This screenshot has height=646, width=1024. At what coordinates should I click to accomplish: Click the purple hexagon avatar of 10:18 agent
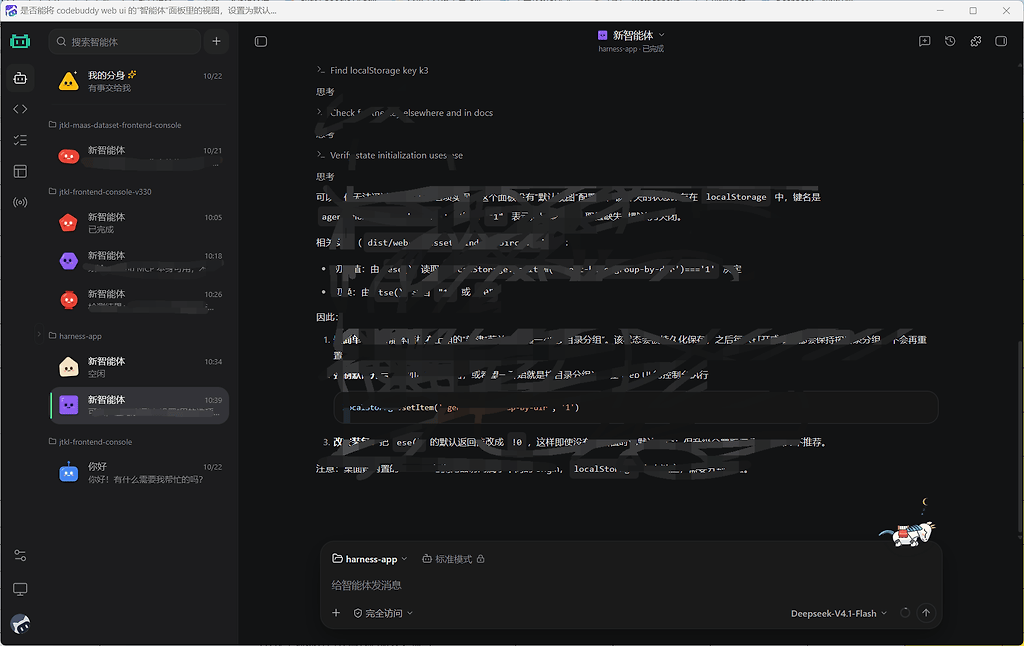coord(69,261)
